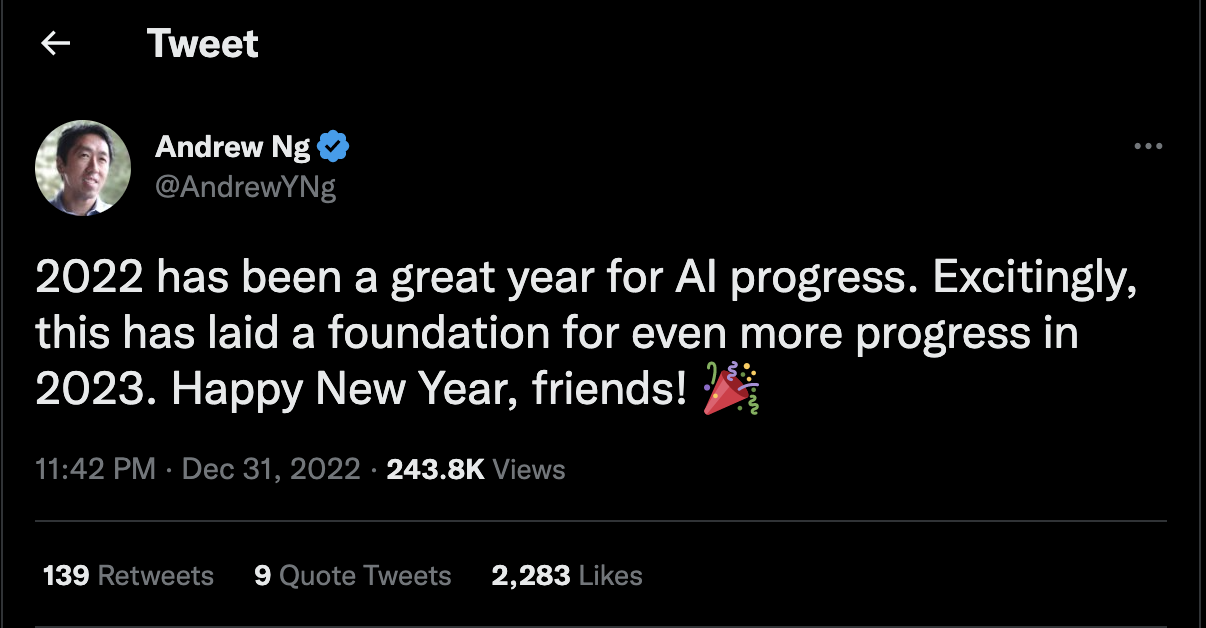View the 243.8K Views analytics

pyautogui.click(x=475, y=469)
